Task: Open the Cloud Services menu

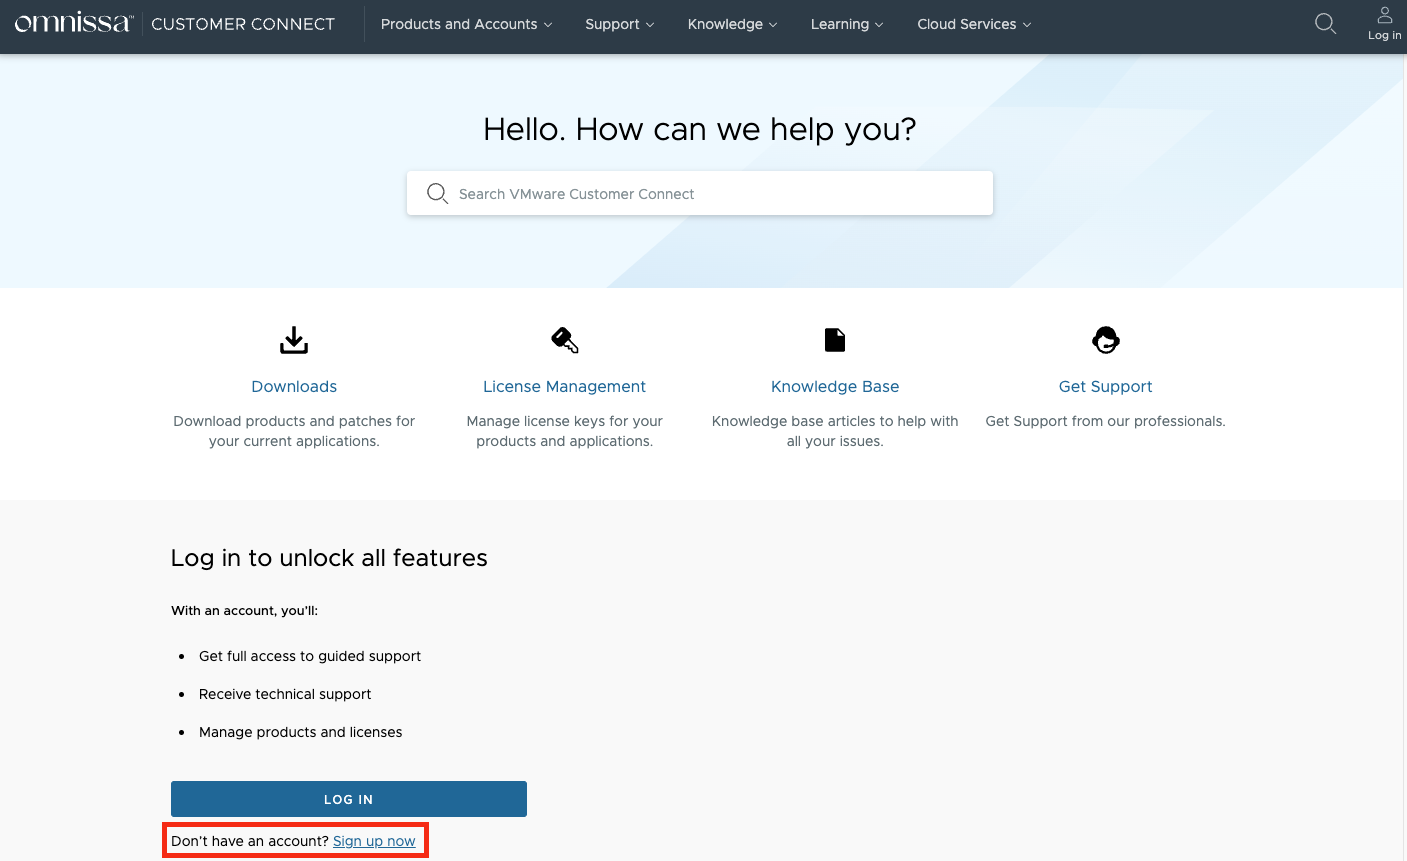Action: [973, 24]
